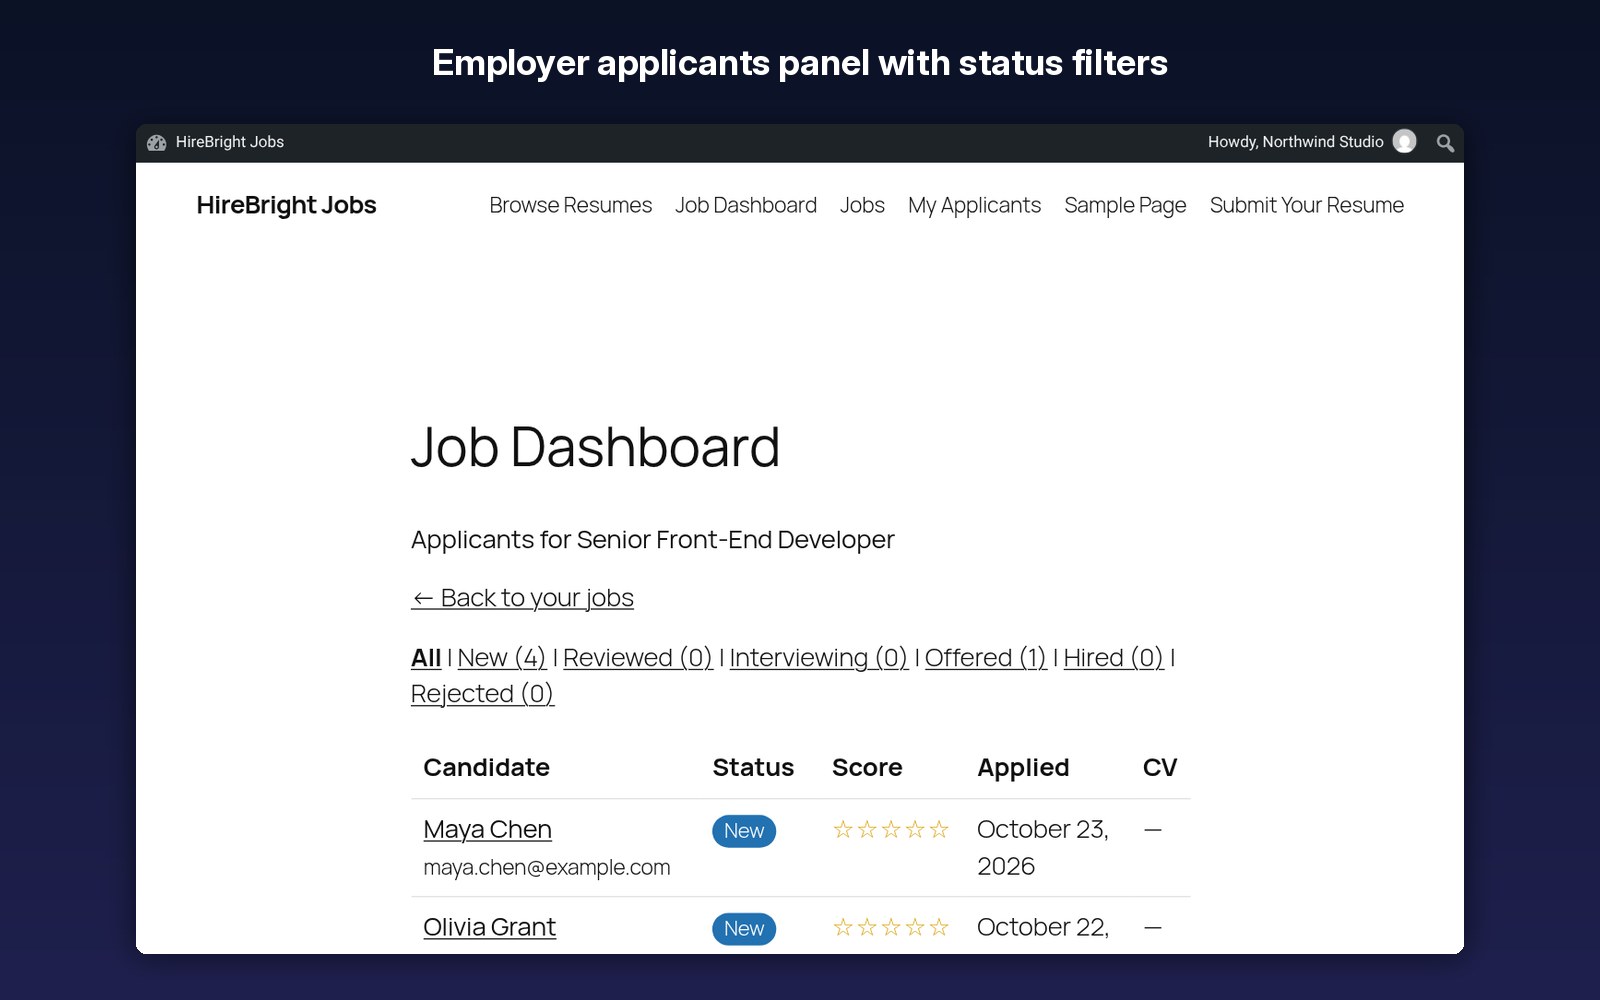Screen dimensions: 1600x1000
Task: Navigate to the Jobs page
Action: click(x=862, y=205)
